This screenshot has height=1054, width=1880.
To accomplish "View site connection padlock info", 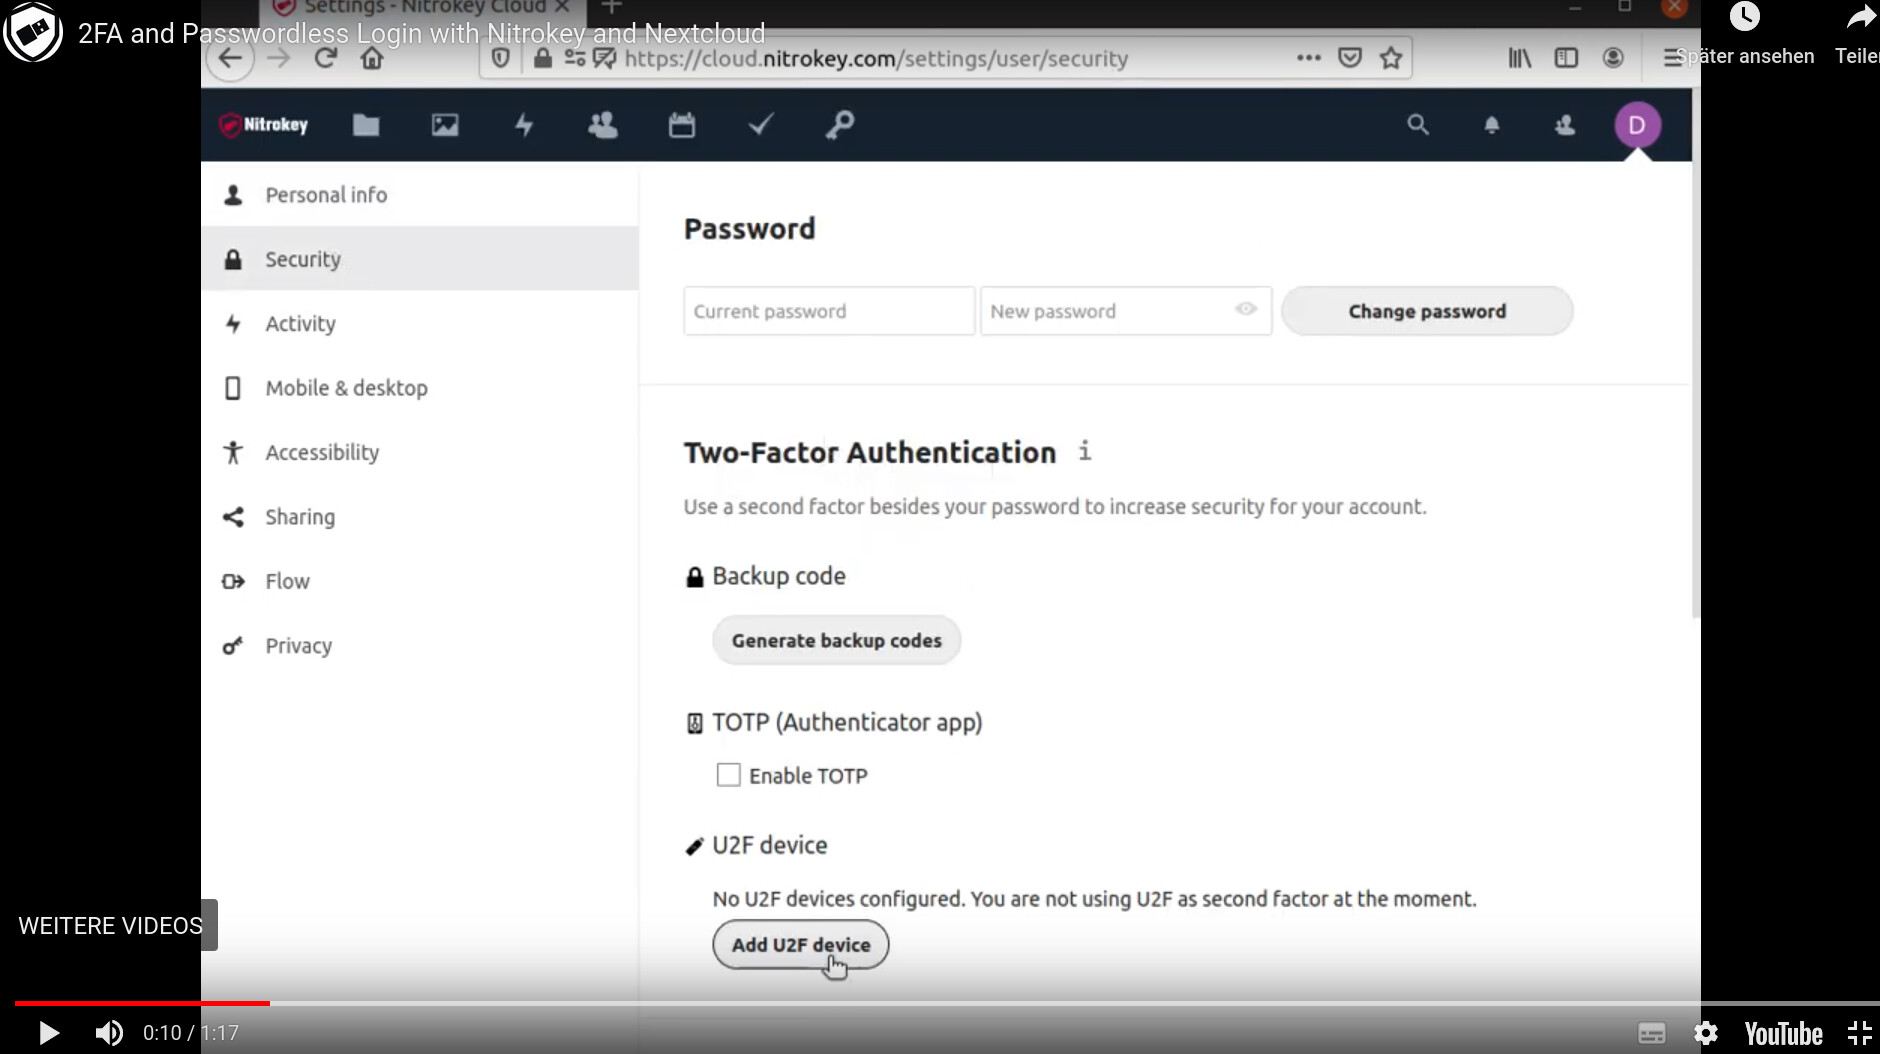I will coord(543,58).
